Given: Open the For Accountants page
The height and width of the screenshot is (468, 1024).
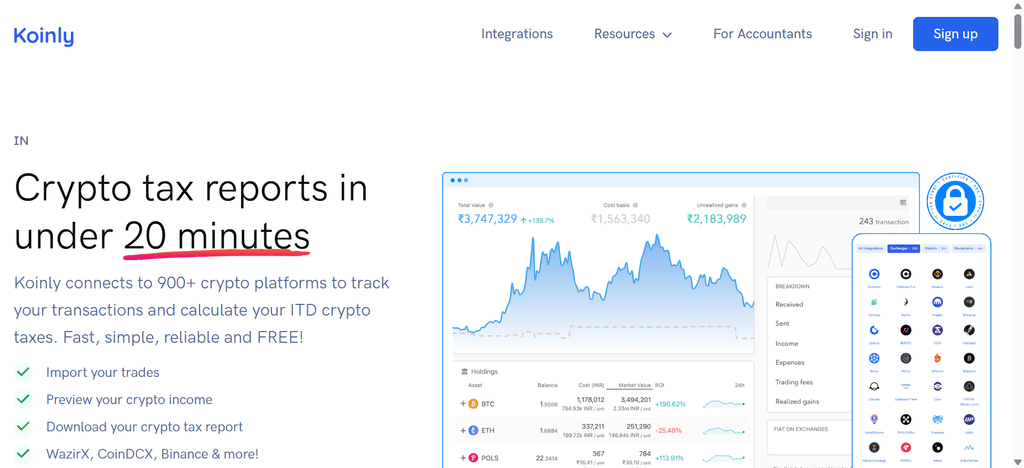Looking at the screenshot, I should tap(762, 34).
